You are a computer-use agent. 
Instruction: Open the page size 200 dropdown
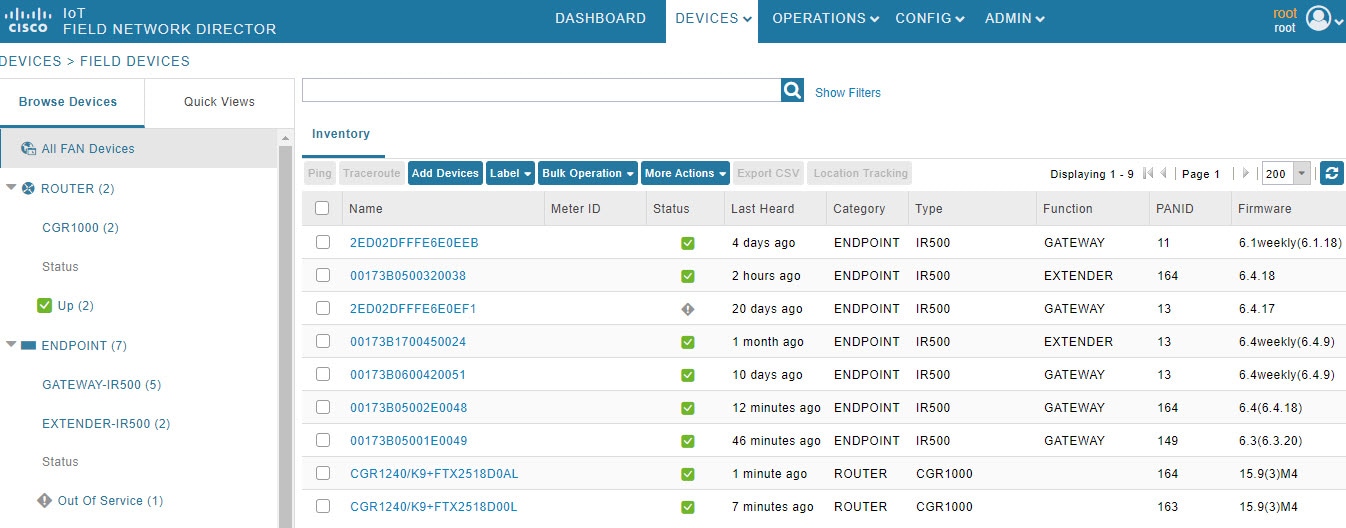(1286, 173)
